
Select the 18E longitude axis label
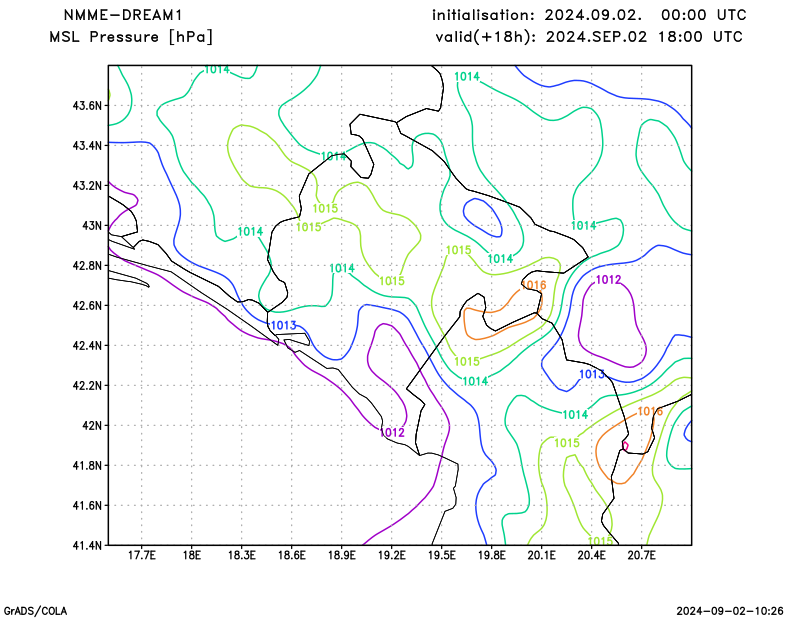click(x=191, y=555)
